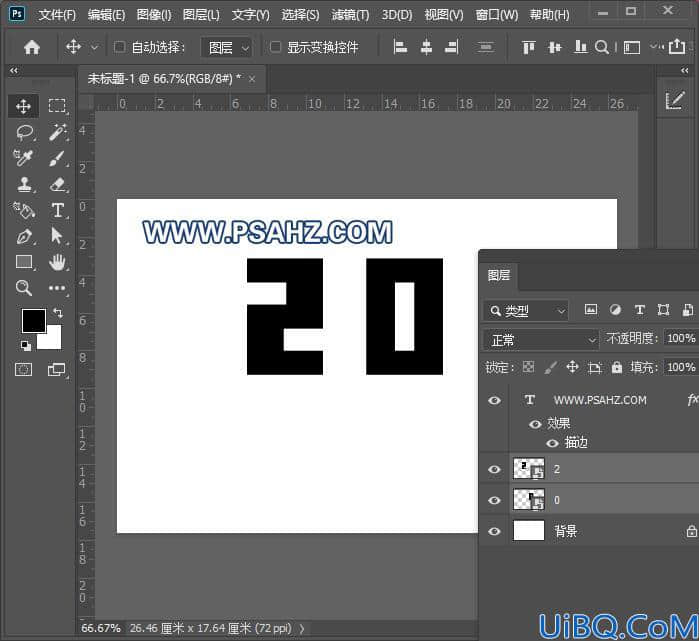
Task: Open the Image menu
Action: click(x=154, y=15)
